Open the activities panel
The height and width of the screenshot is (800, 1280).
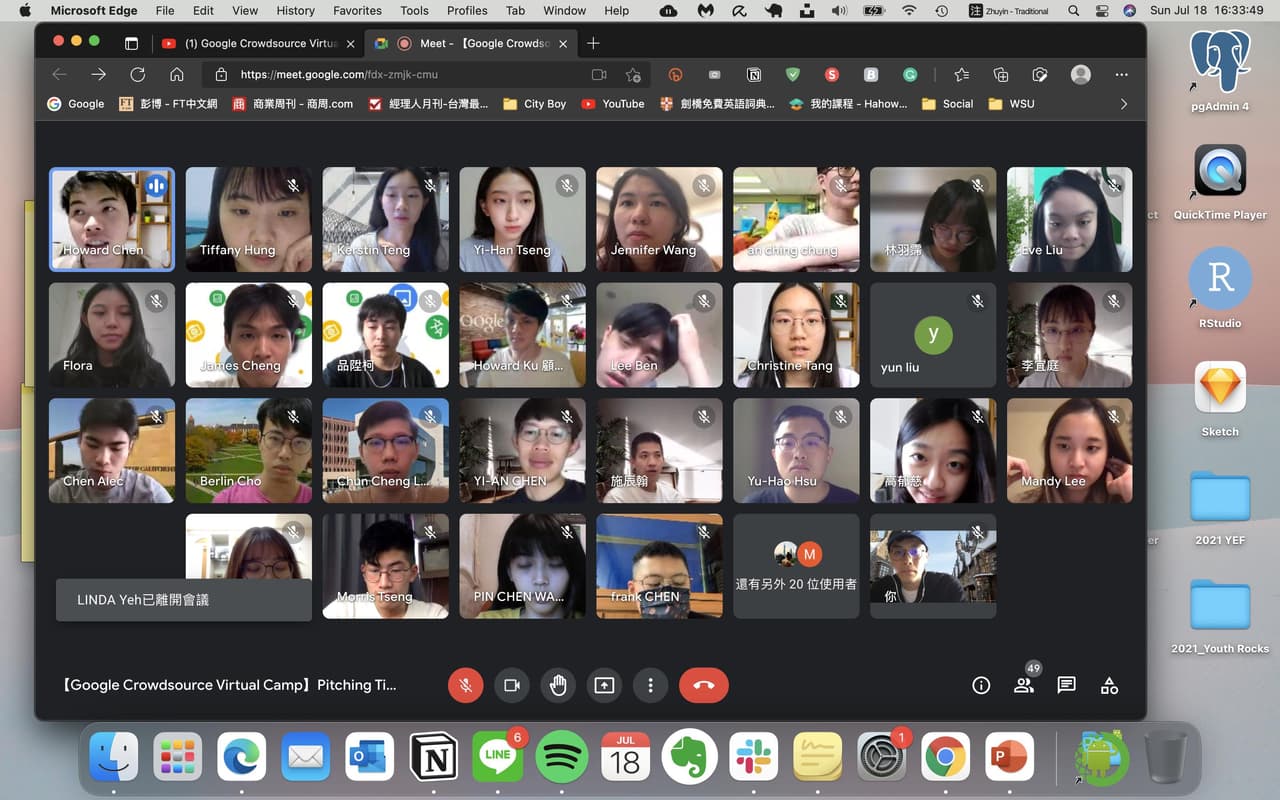(1109, 685)
